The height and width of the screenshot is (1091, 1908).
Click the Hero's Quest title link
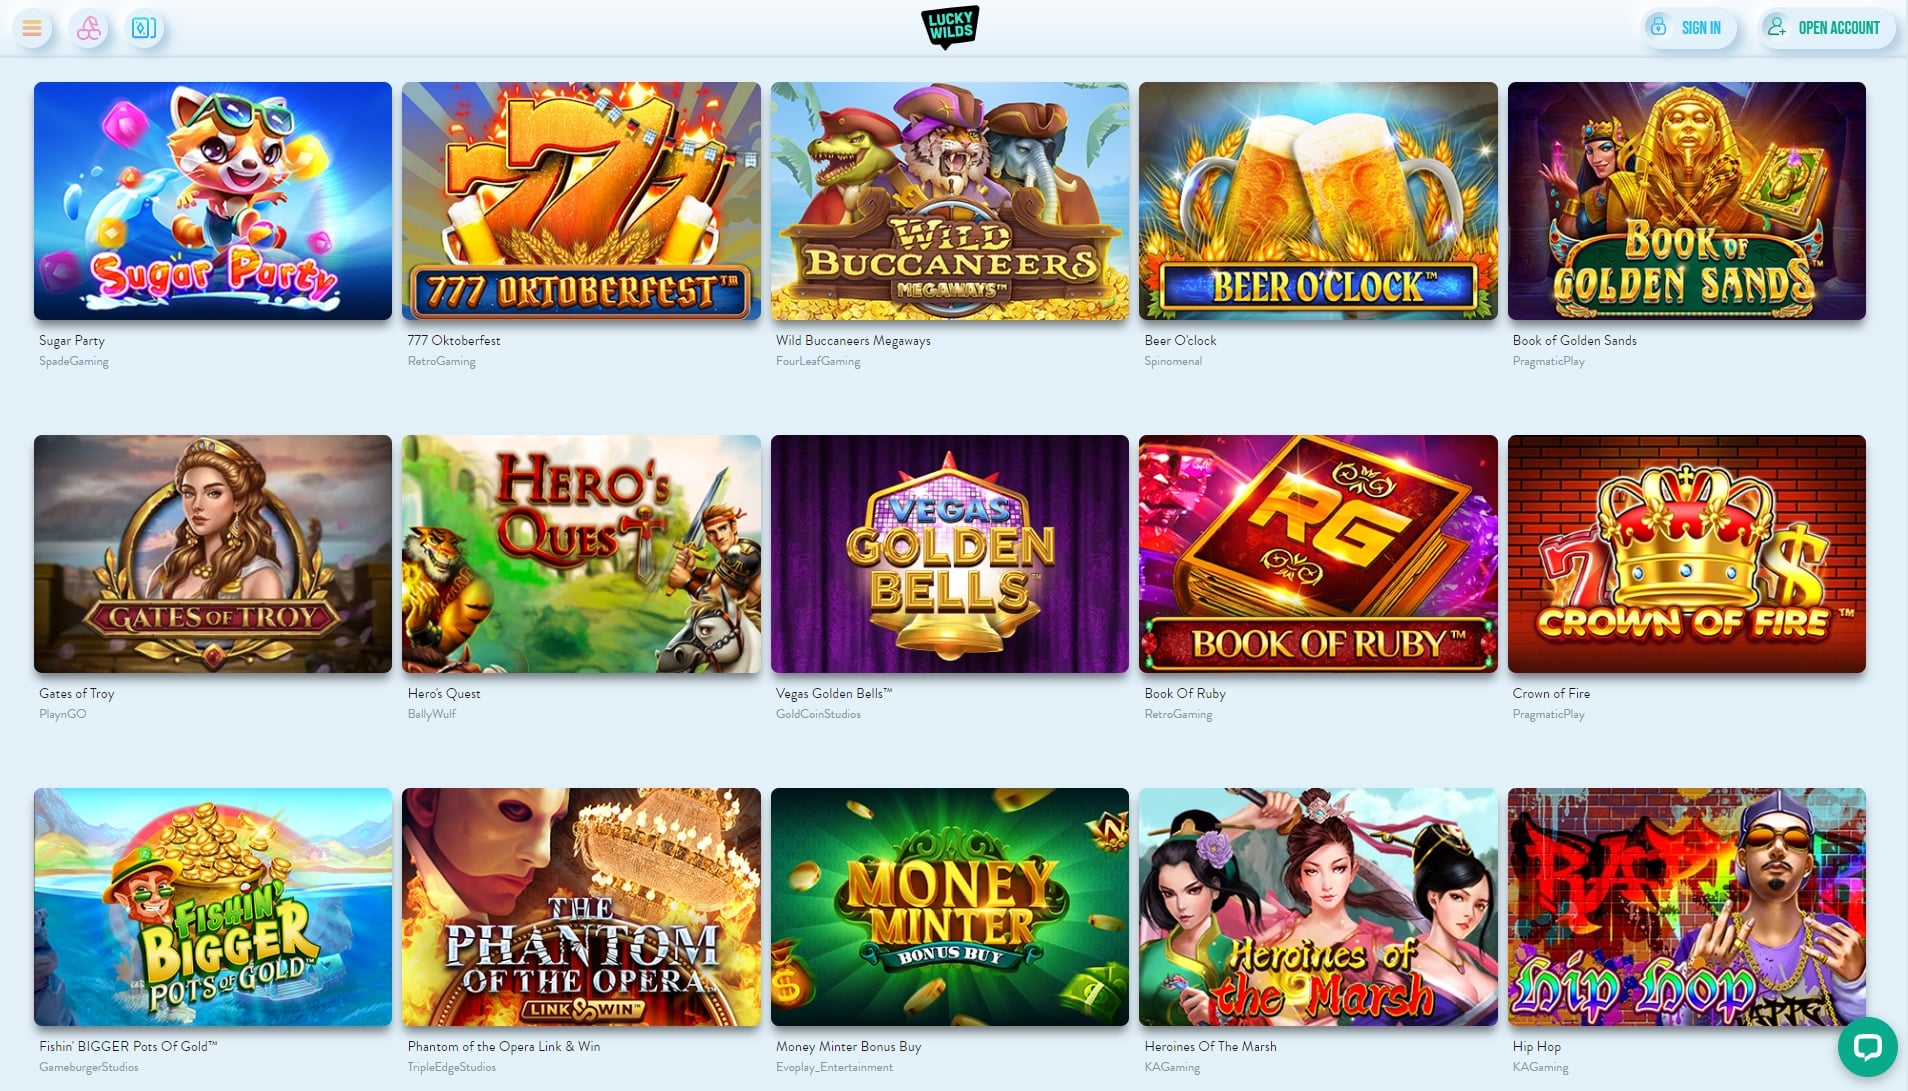(444, 694)
